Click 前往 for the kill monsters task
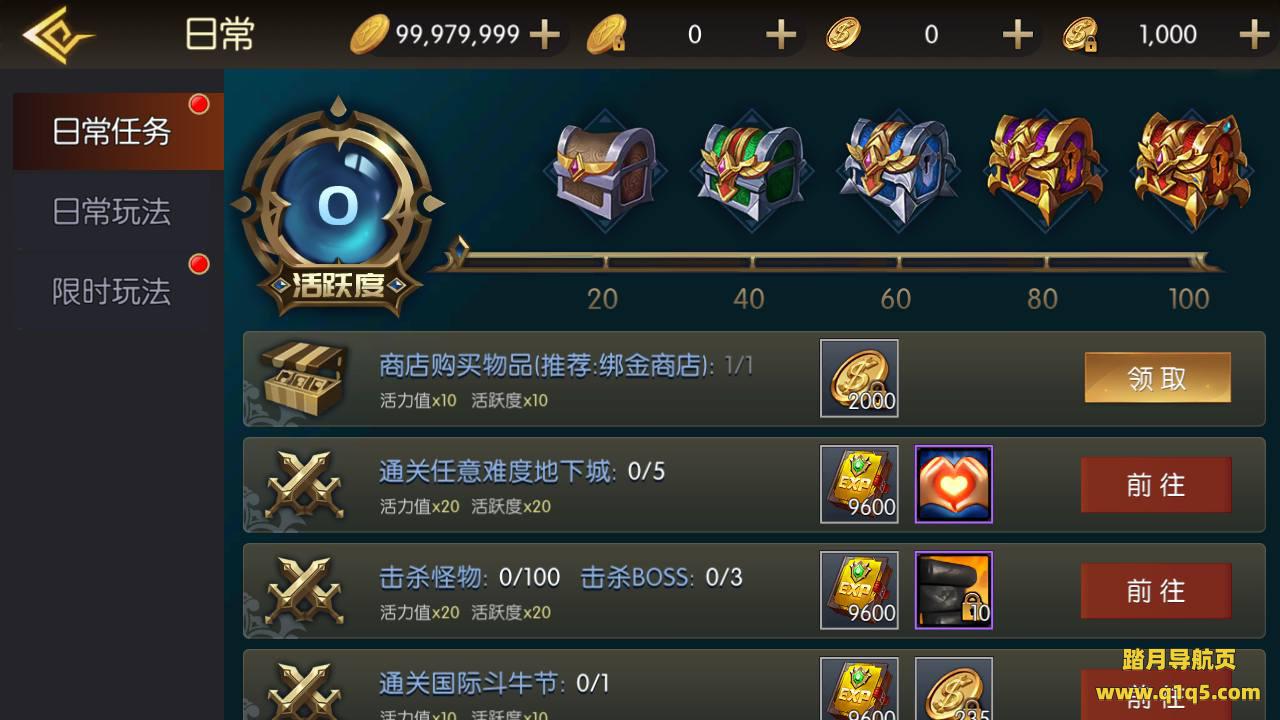The width and height of the screenshot is (1280, 720). click(1156, 591)
